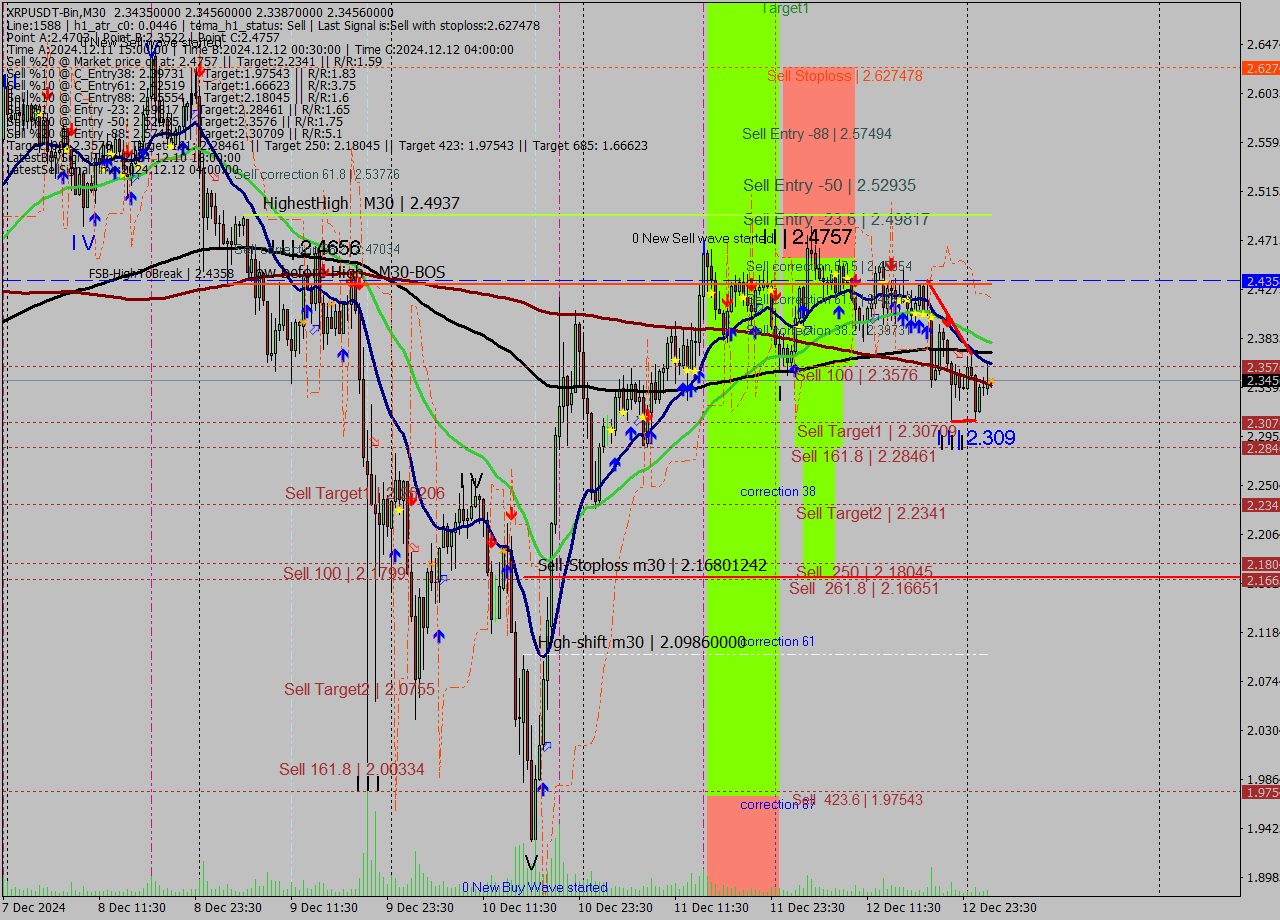Select the '0 New Sell wave started' annotation
This screenshot has width=1280, height=920.
point(704,239)
